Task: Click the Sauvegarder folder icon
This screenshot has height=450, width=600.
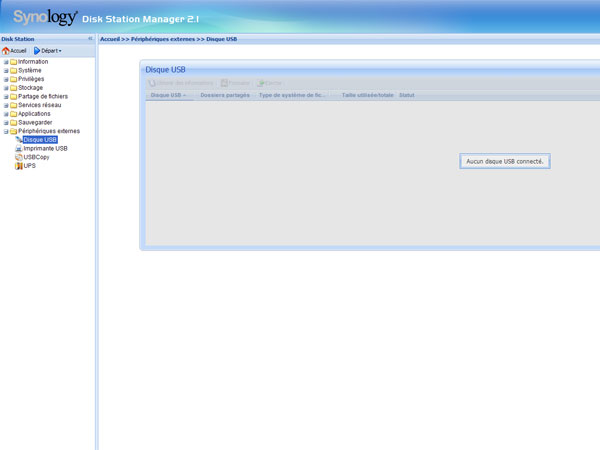Action: [x=13, y=123]
